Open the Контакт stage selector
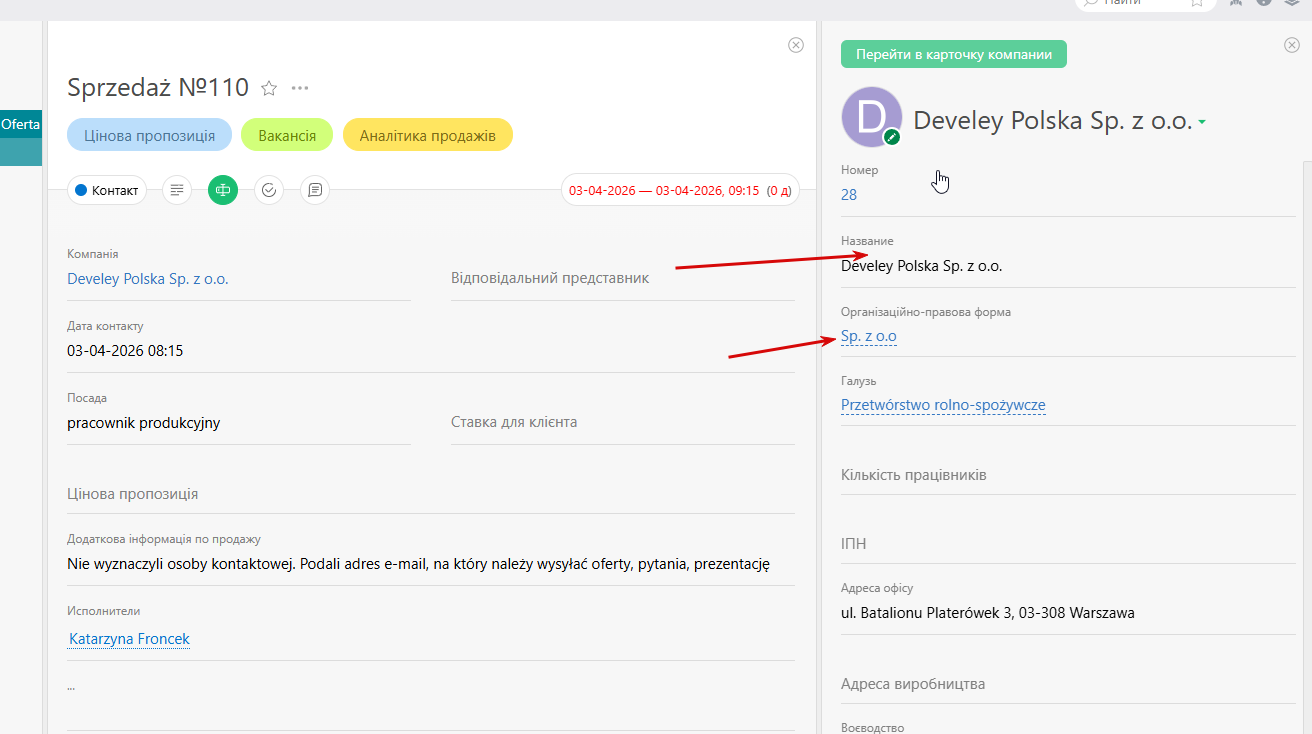Image resolution: width=1312 pixels, height=734 pixels. pos(107,190)
